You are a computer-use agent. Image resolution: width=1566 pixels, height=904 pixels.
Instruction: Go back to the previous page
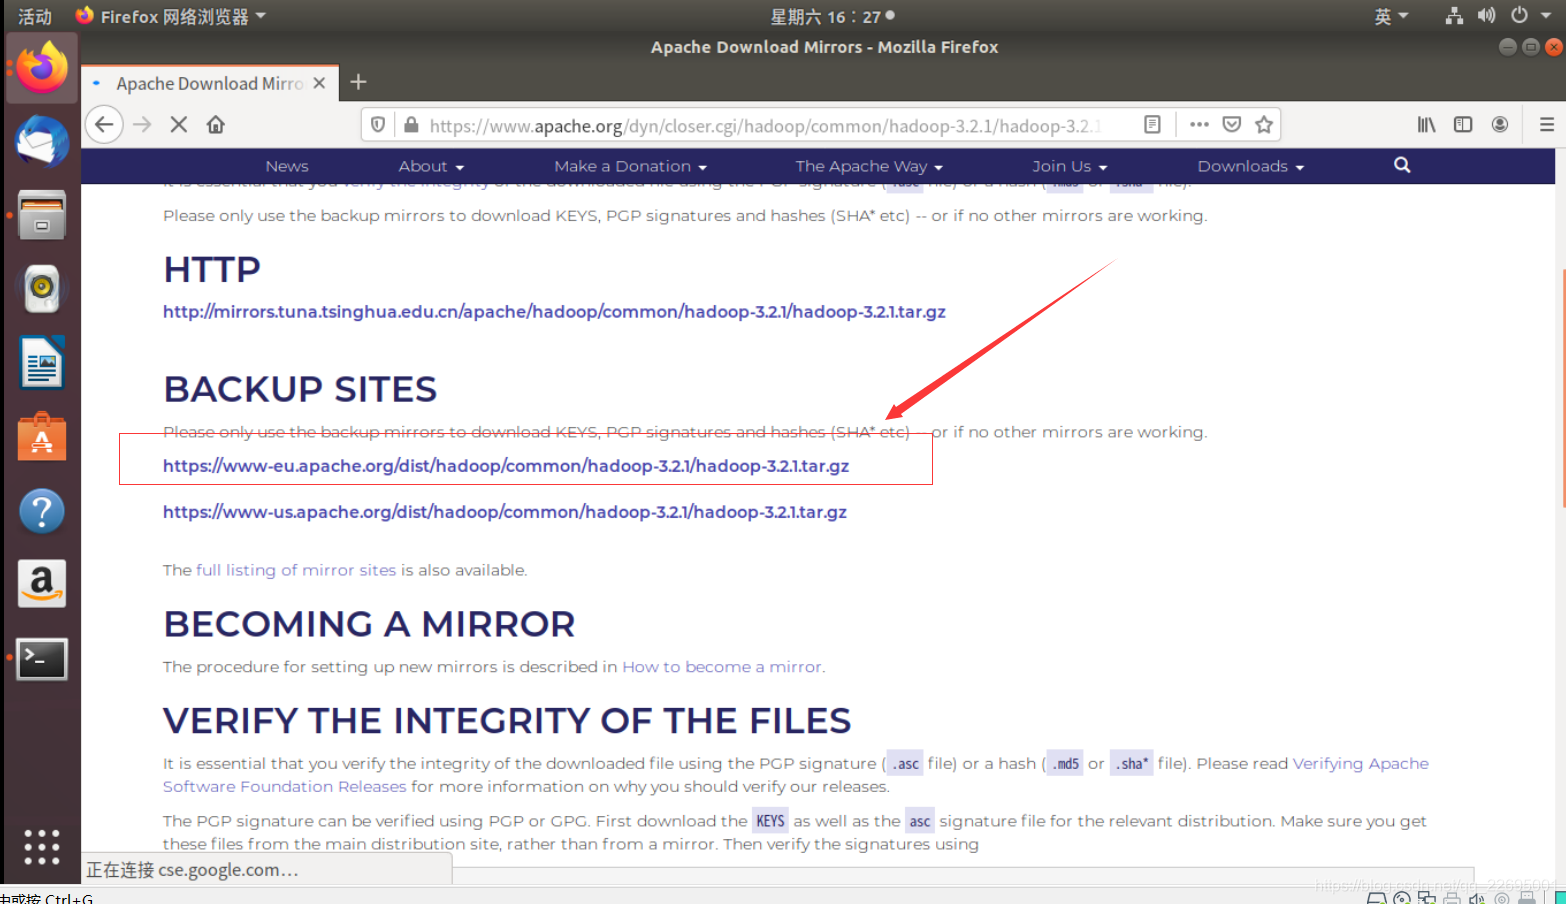click(104, 124)
